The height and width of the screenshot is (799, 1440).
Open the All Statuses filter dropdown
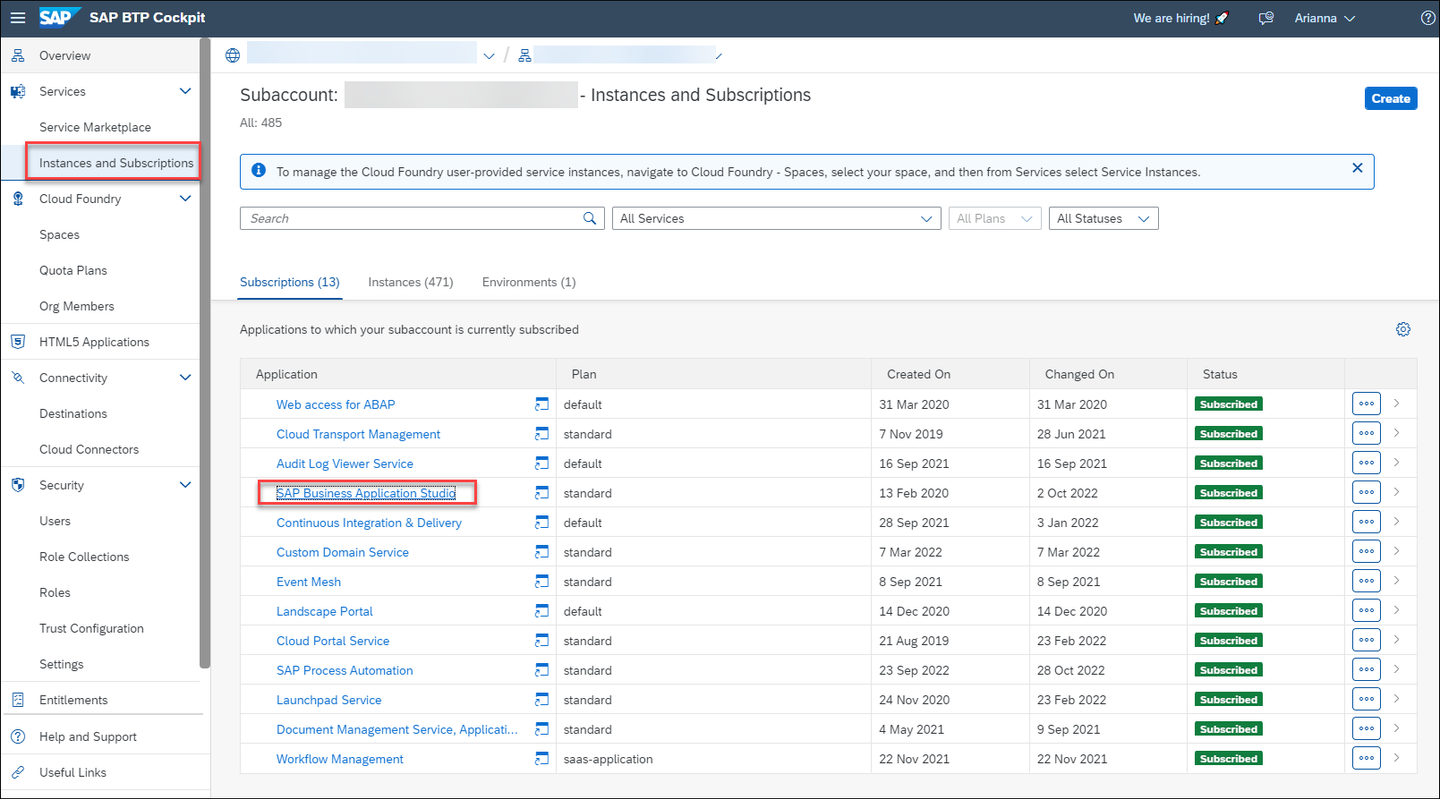pos(1103,218)
